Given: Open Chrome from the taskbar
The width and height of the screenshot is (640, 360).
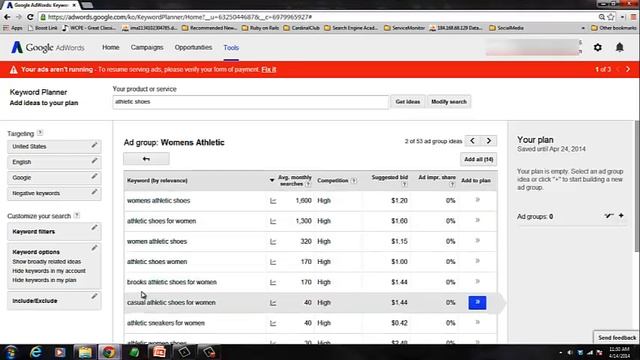Looking at the screenshot, I should pos(109,352).
